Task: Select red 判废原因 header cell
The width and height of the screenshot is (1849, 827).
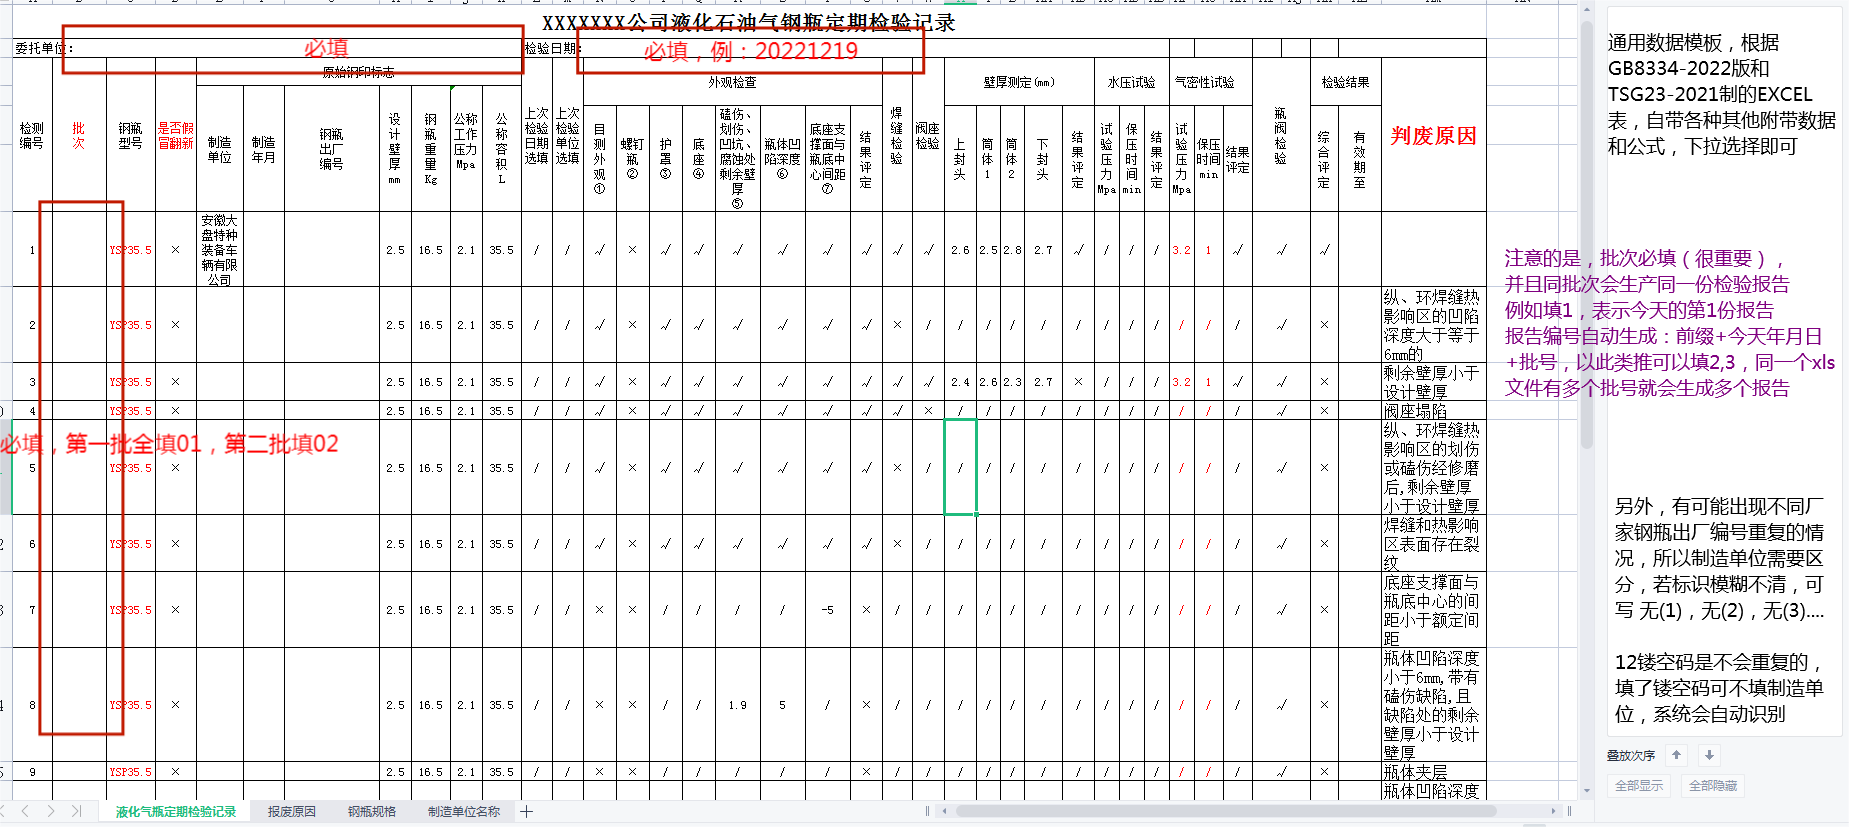Action: (x=1434, y=136)
